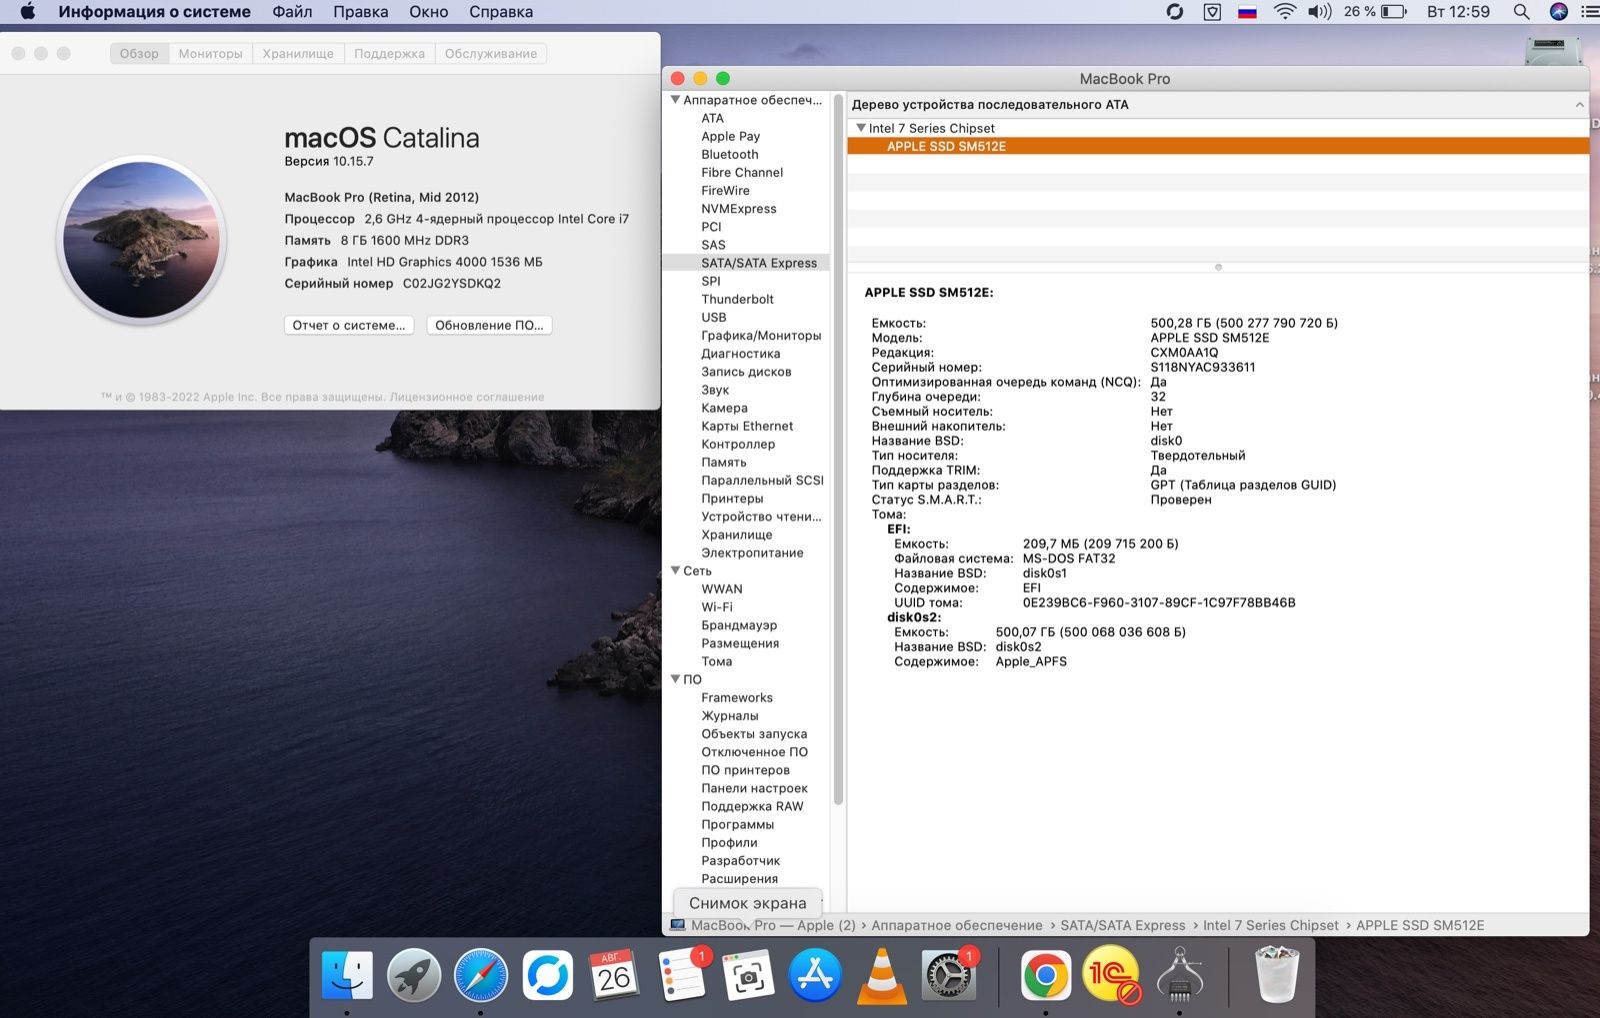Open the Russian flag input source menu
This screenshot has width=1600, height=1018.
(x=1247, y=12)
